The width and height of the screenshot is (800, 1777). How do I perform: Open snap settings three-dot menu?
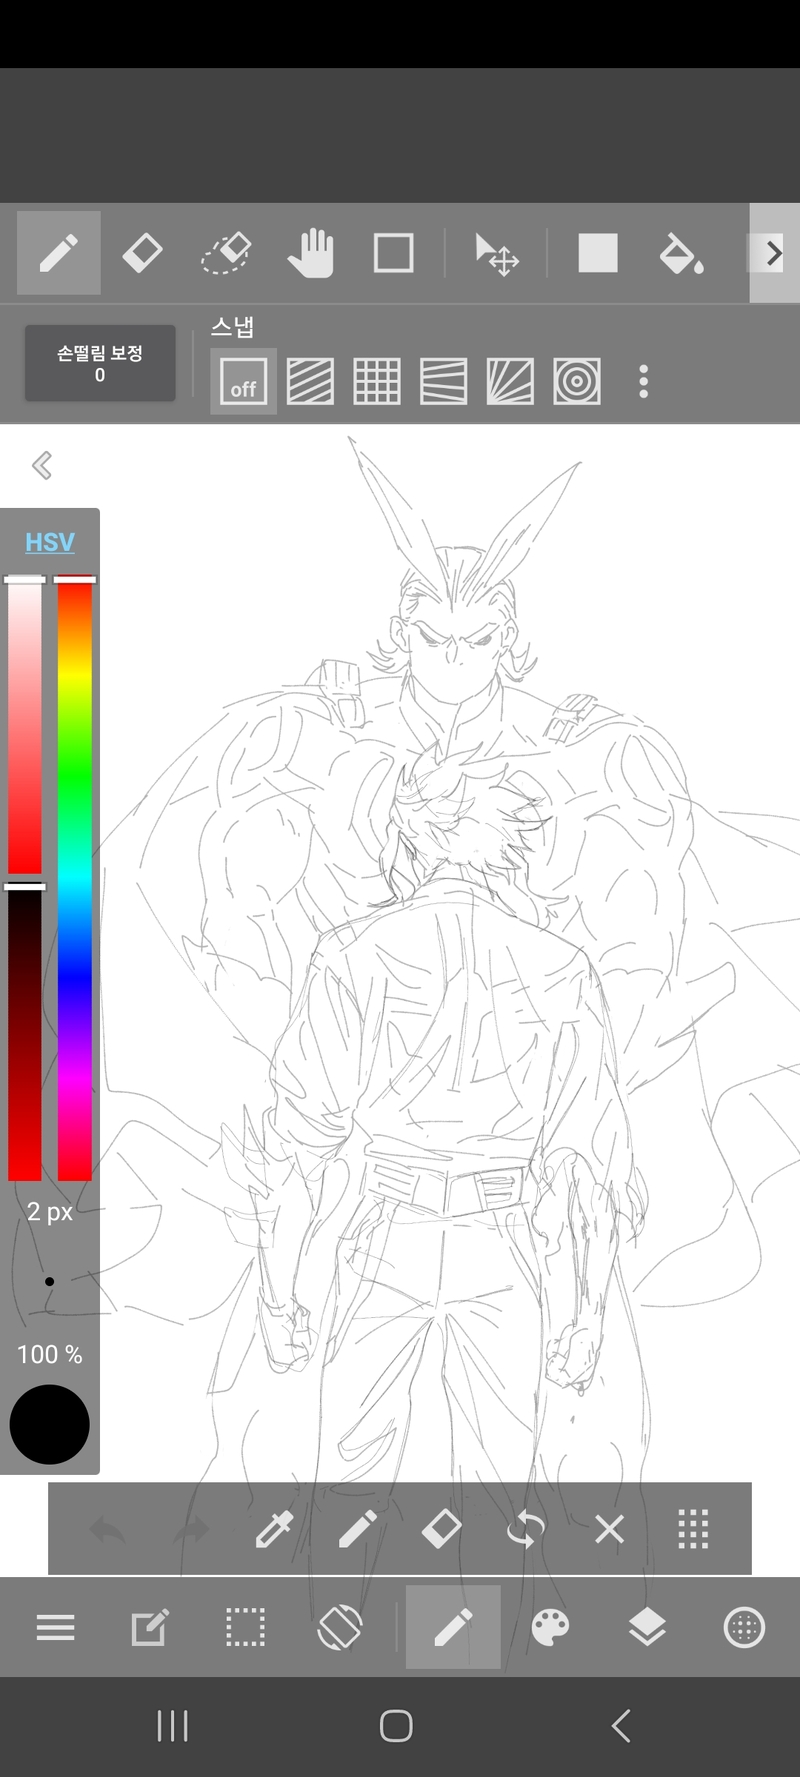tap(643, 381)
